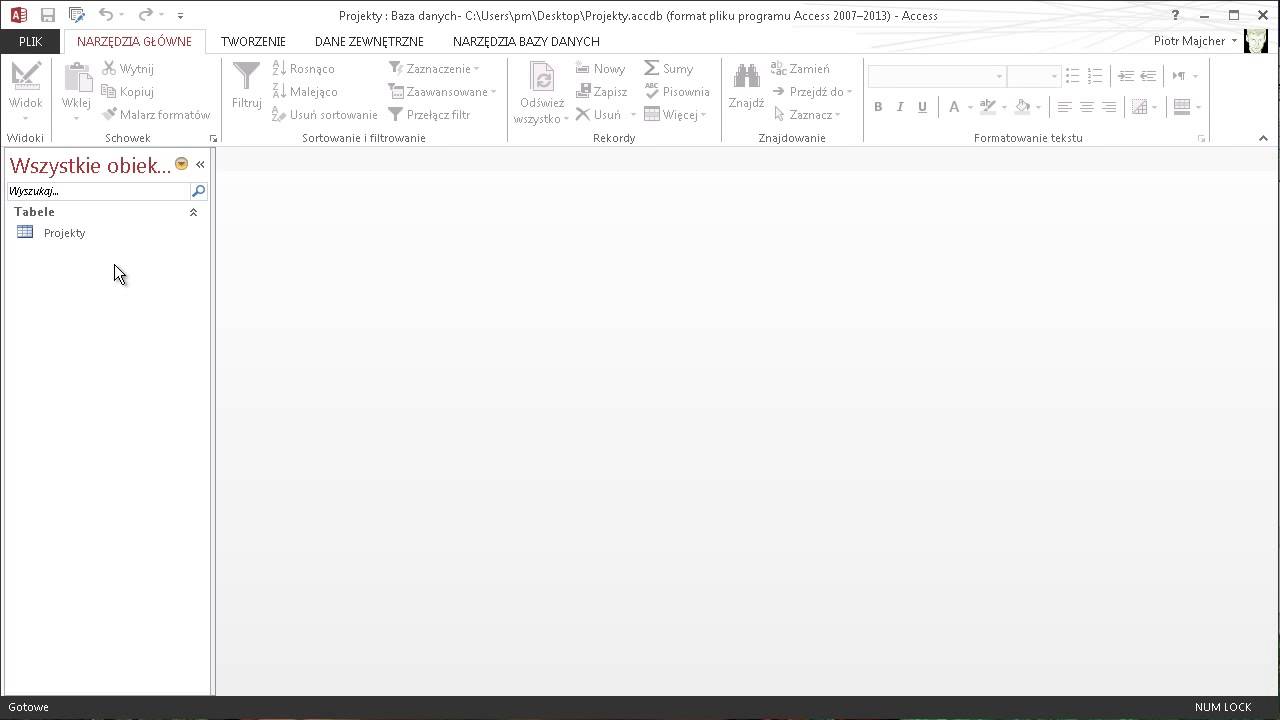Open the Zaawansowane dropdown
The image size is (1280, 720).
tap(442, 92)
